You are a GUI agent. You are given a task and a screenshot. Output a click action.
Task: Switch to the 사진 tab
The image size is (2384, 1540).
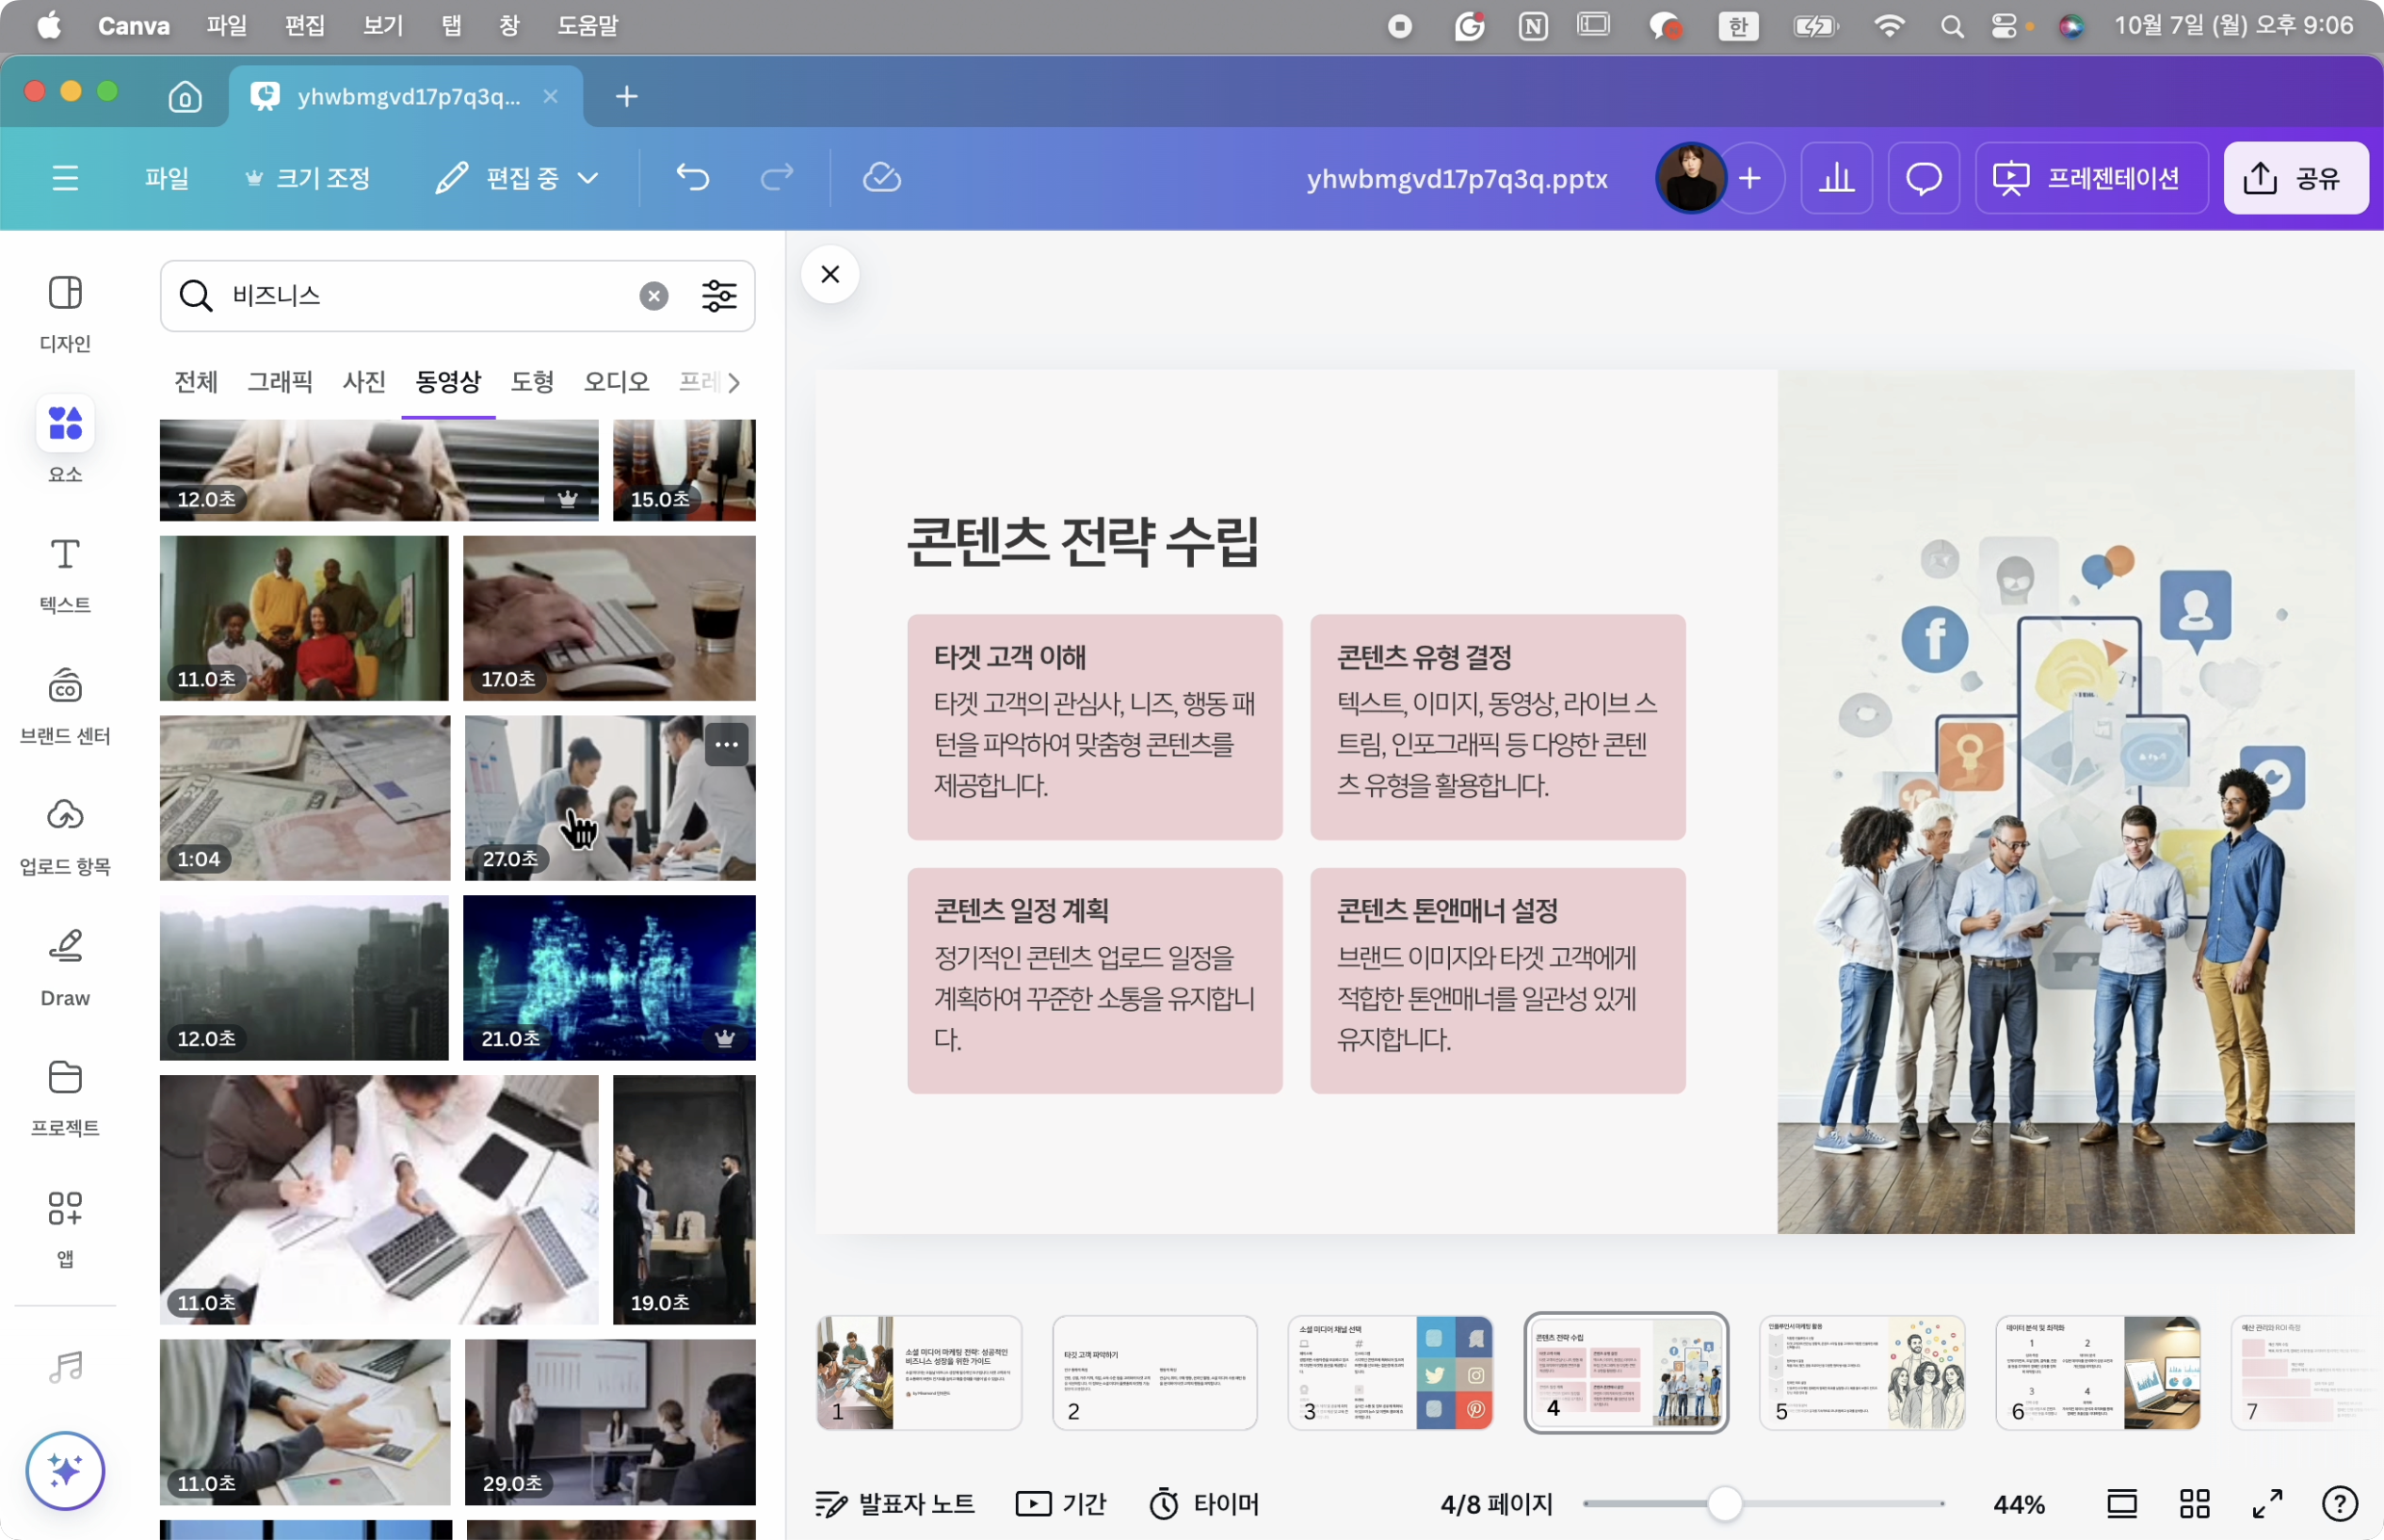click(x=364, y=381)
